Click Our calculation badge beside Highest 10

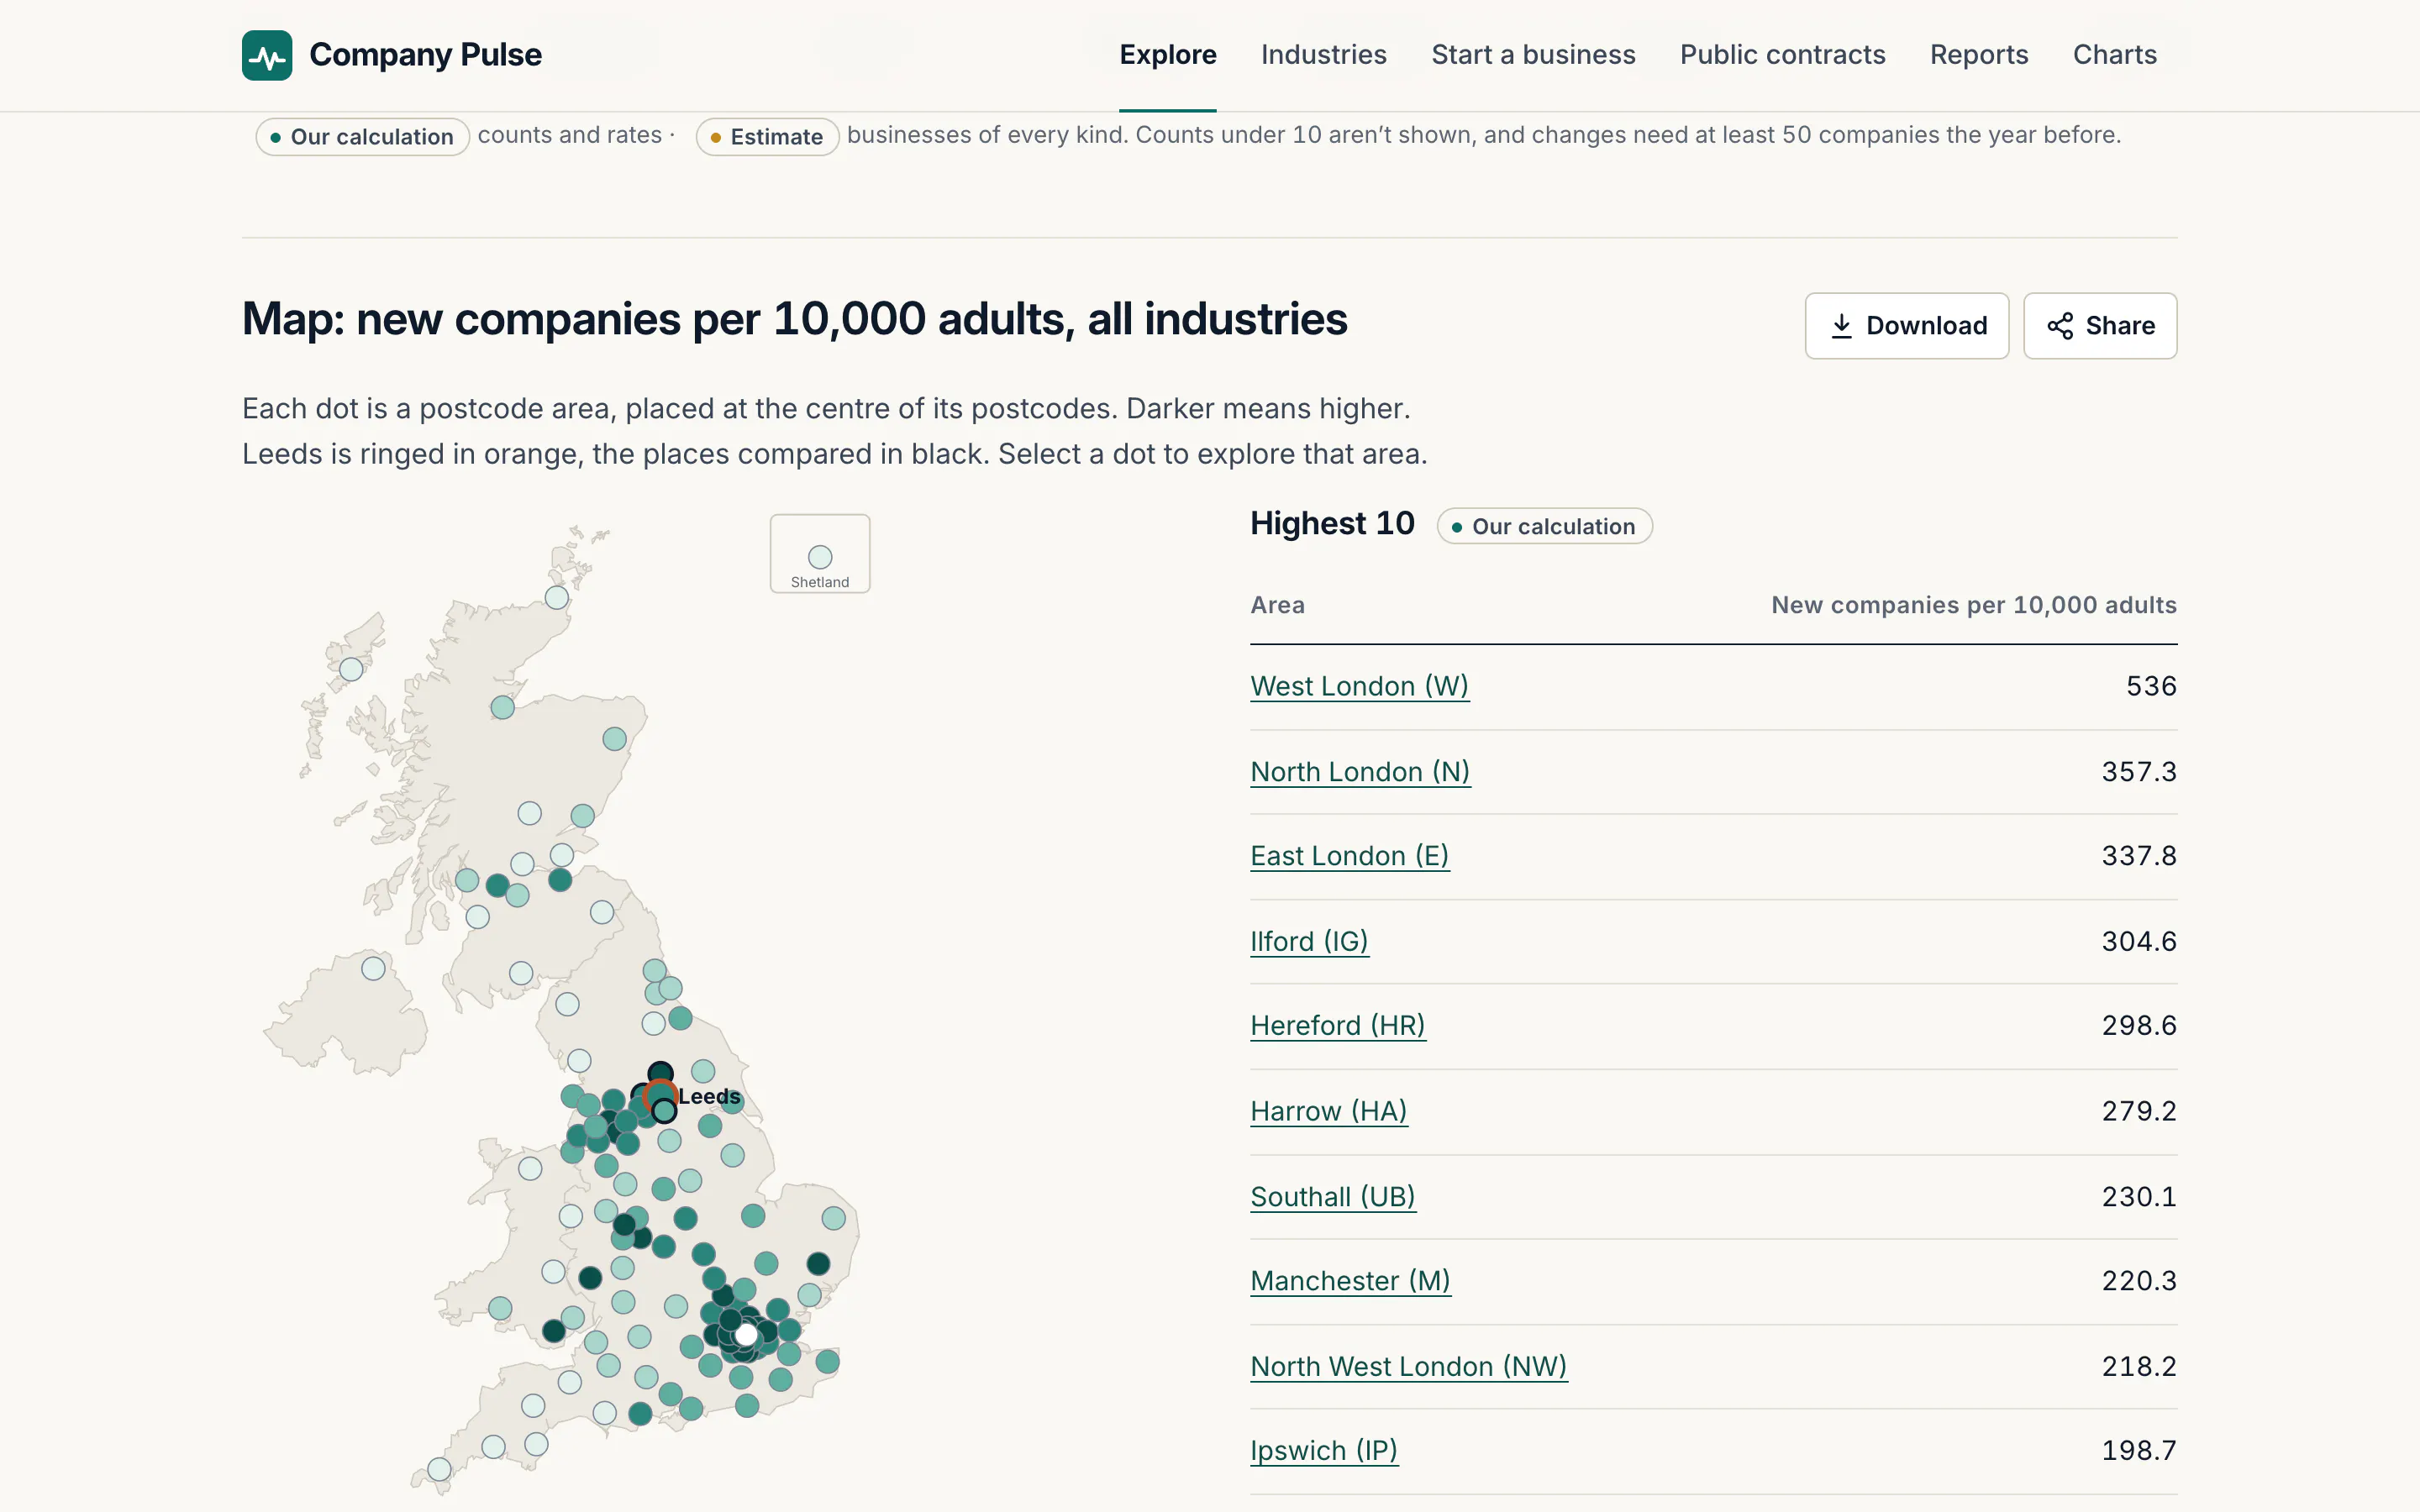1544,526
